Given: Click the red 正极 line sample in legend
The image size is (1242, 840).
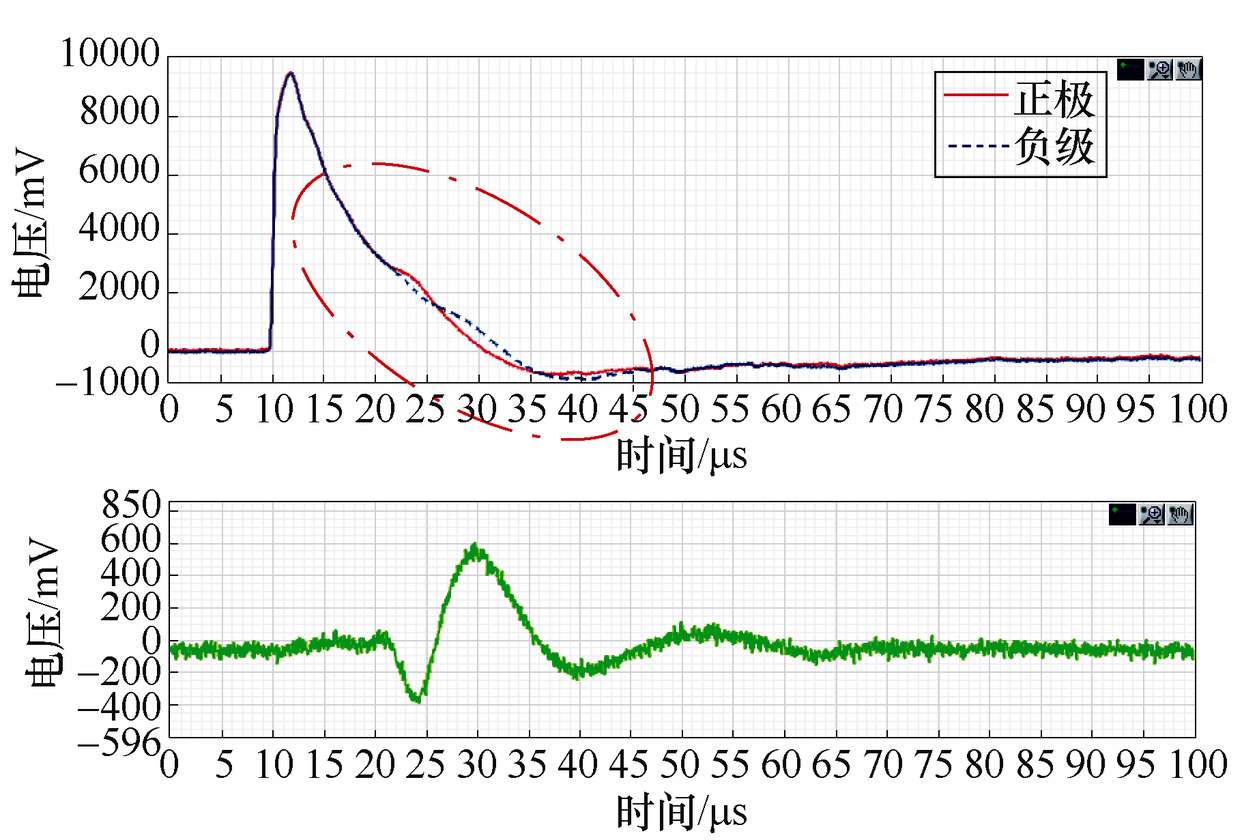Looking at the screenshot, I should point(976,96).
